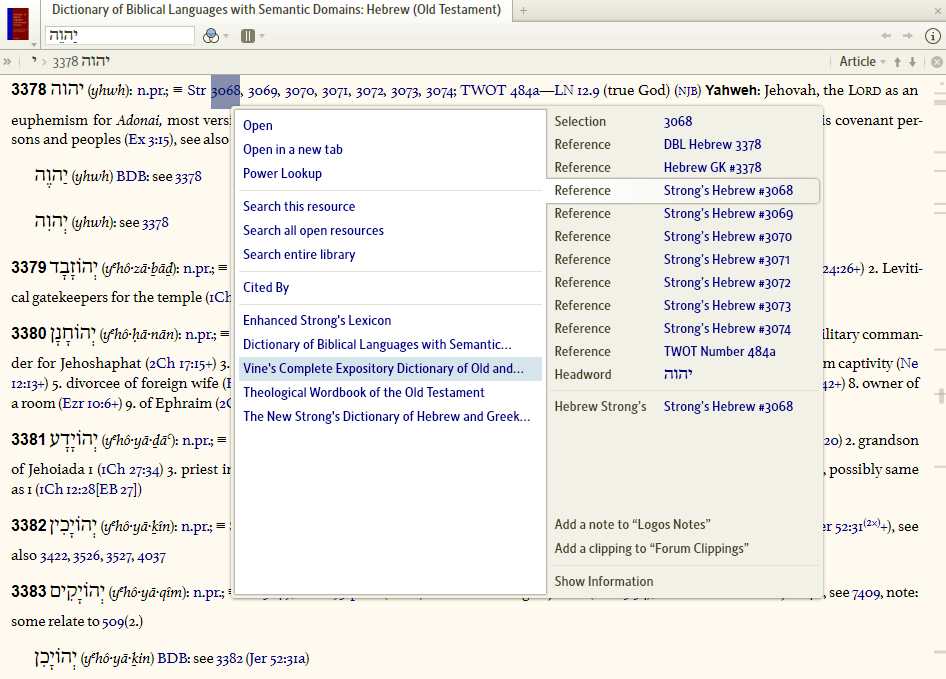
Task: Open the visual filters icon
Action: coord(211,36)
